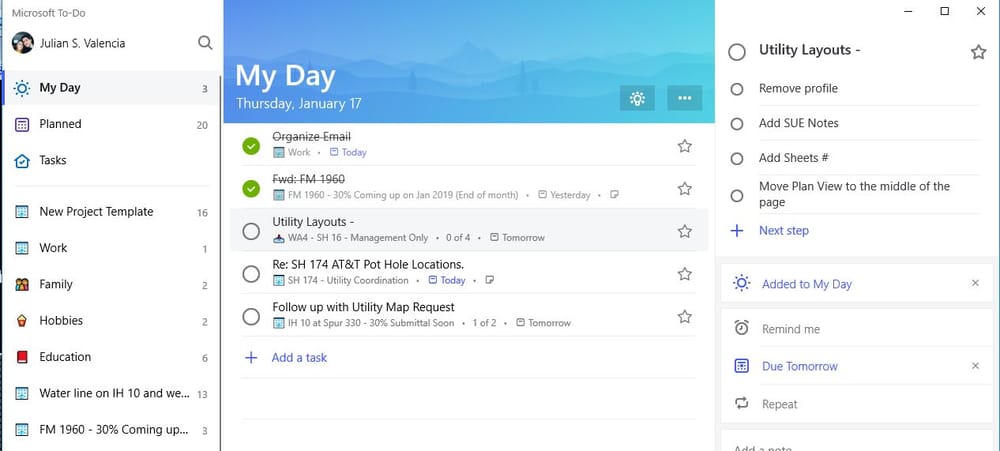Click the Family list people icon
This screenshot has width=1000, height=451.
pyautogui.click(x=22, y=285)
